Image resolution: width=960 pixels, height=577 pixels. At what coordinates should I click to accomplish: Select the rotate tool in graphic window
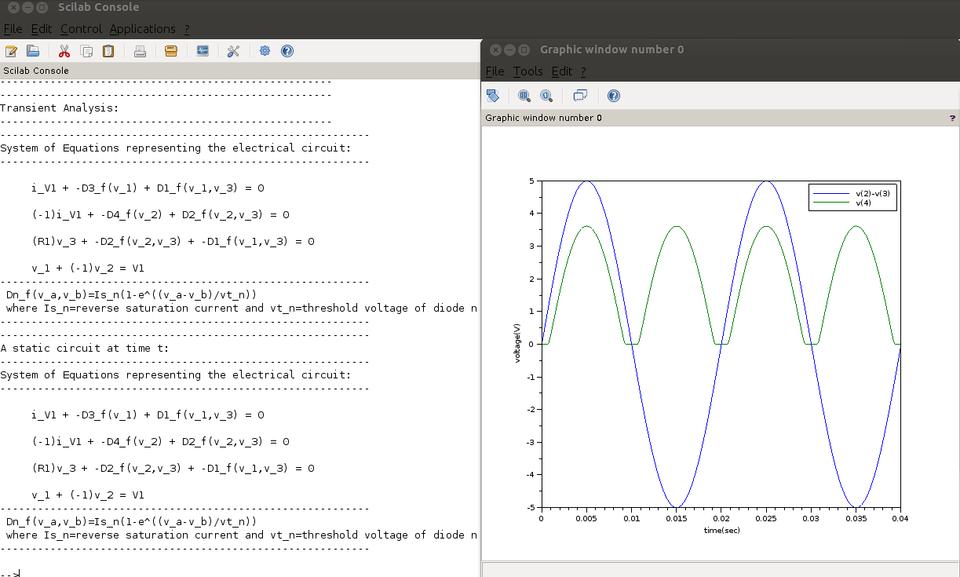pyautogui.click(x=492, y=96)
